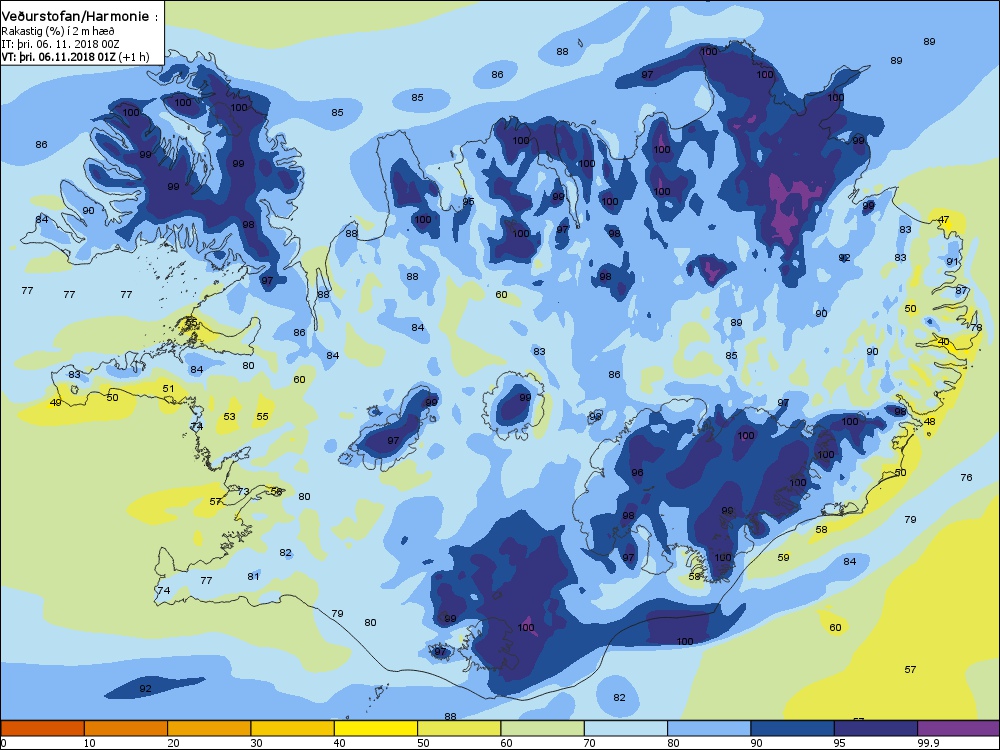Screen dimensions: 1000x750
Task: Click the map humidity value 40 in the east
Action: pyautogui.click(x=943, y=341)
